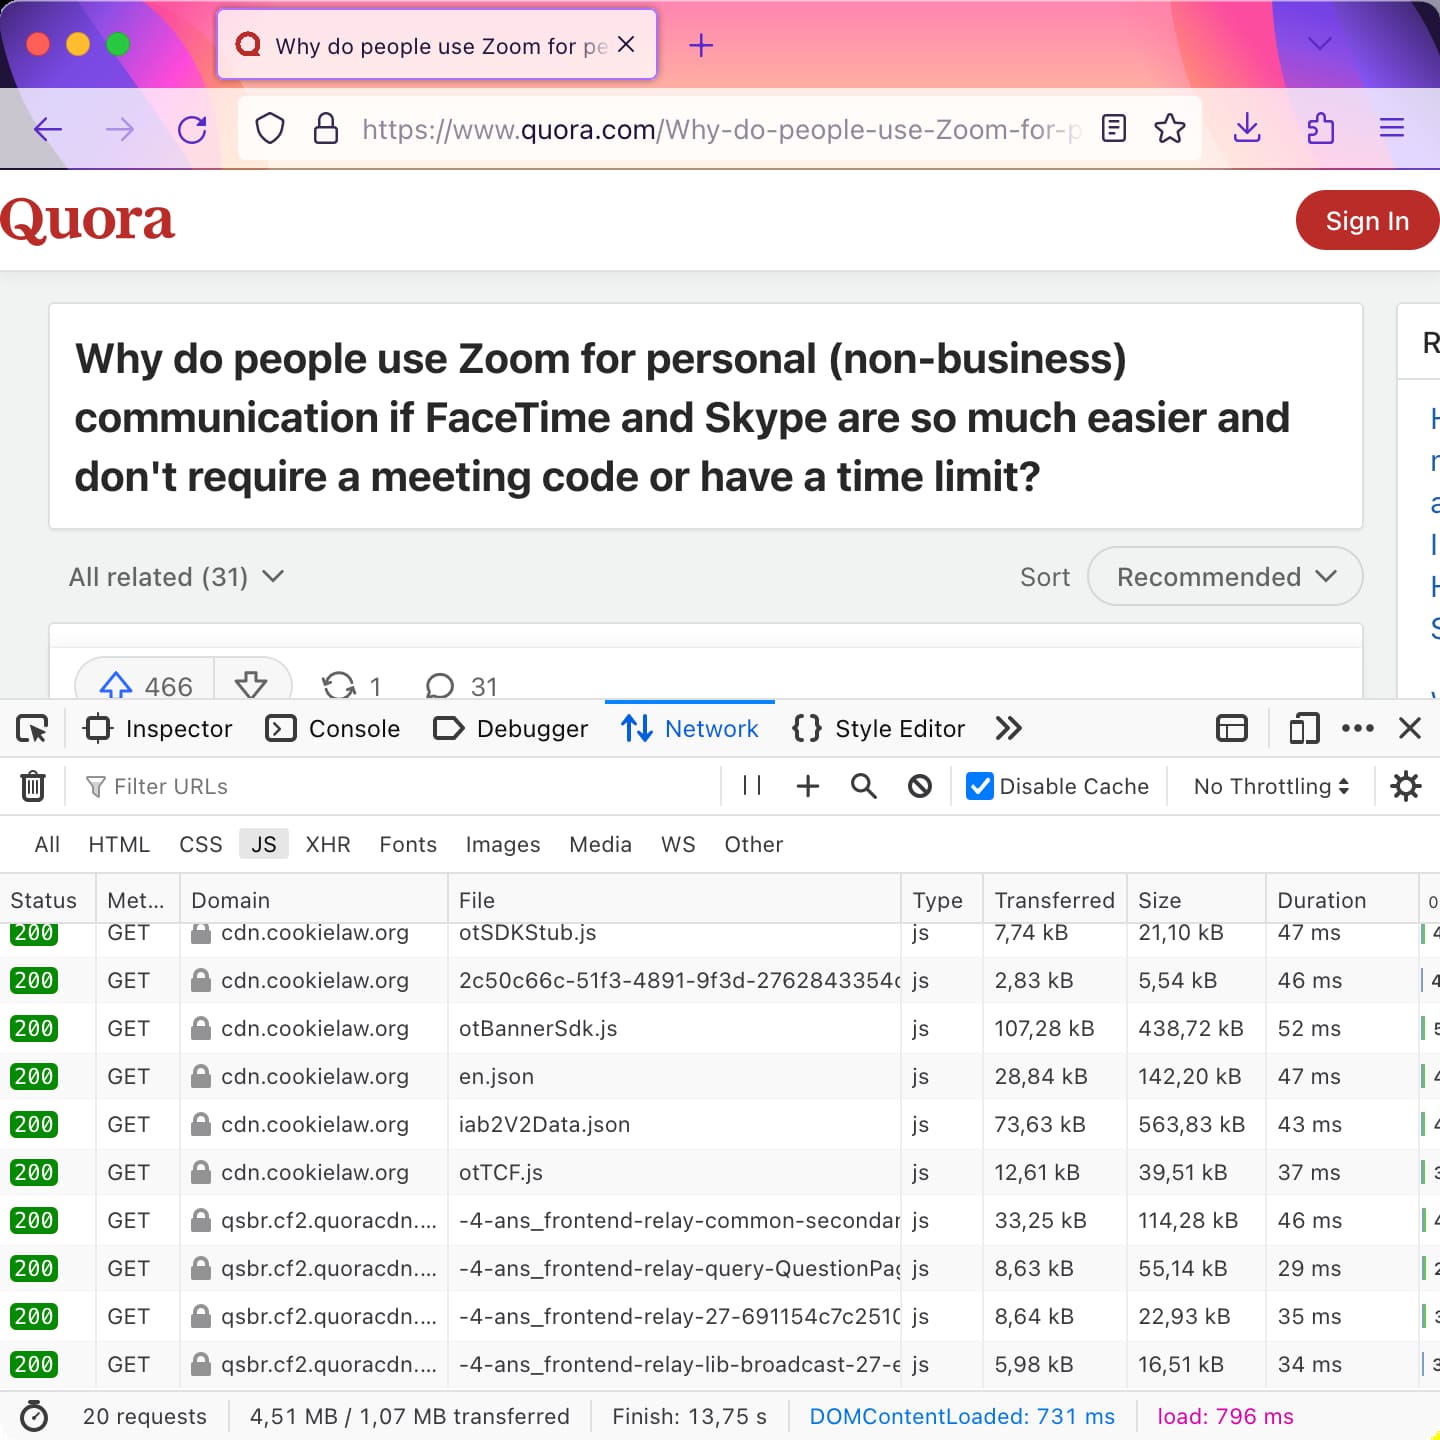
Task: Open the No Throttling dropdown
Action: tap(1269, 786)
